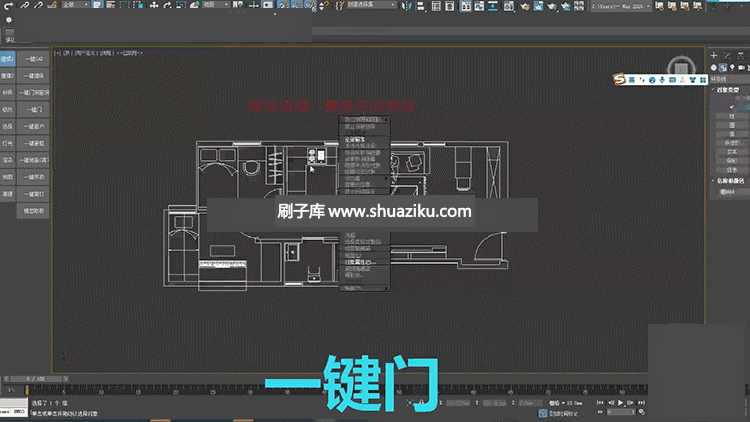Switch to the 视图 plugin tab
Viewport: 750px width, 422px height.
[x=7, y=177]
